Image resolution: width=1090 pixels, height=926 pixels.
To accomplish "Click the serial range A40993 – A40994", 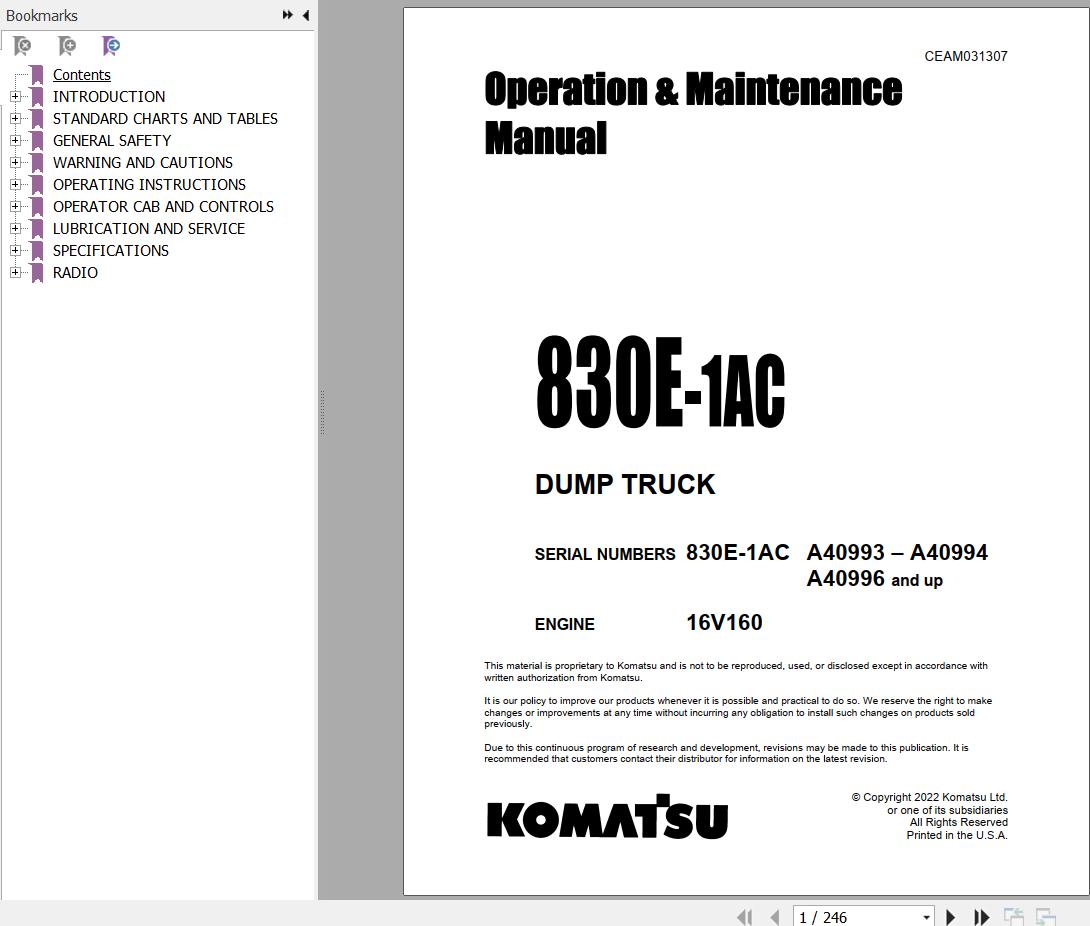I will [x=897, y=553].
